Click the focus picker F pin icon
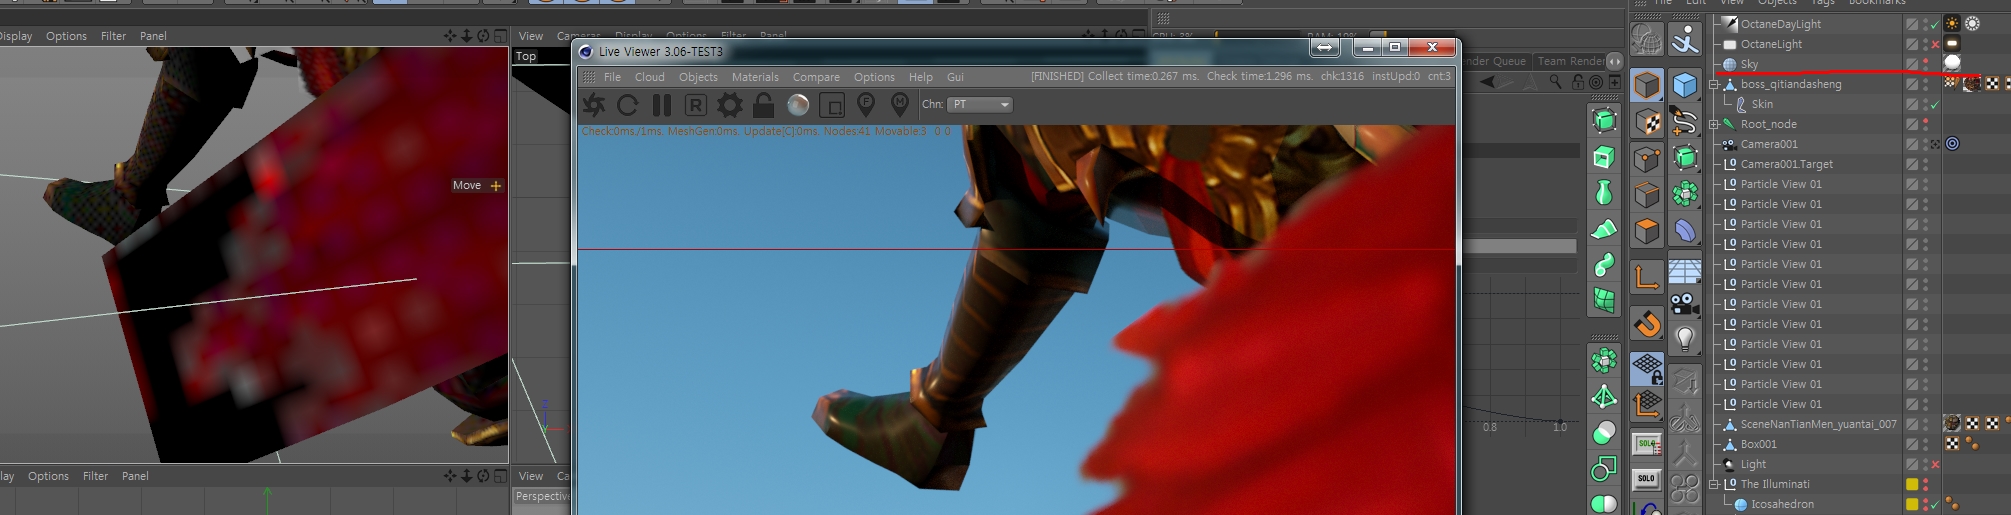This screenshot has height=515, width=2011. coord(866,104)
